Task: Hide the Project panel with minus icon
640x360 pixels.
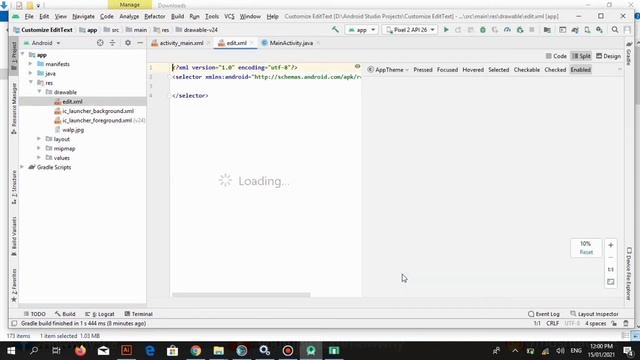Action: click(140, 42)
